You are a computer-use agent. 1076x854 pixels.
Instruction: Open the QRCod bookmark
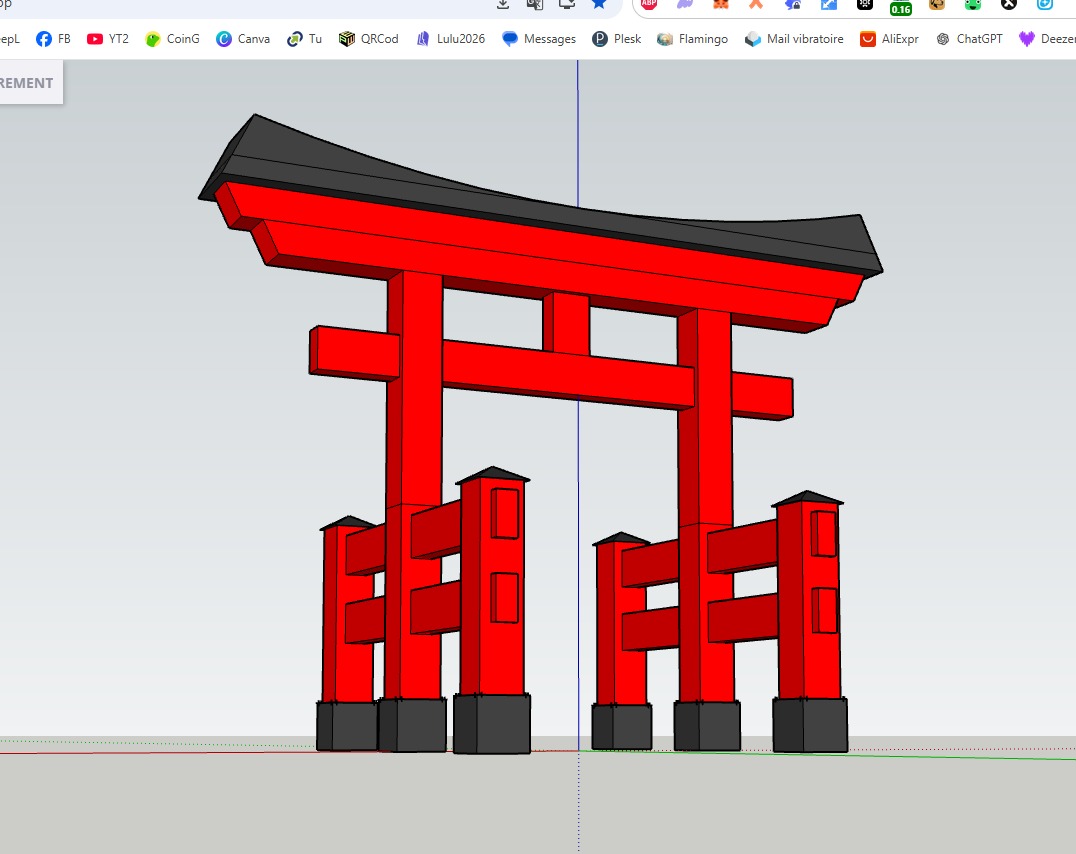click(369, 39)
